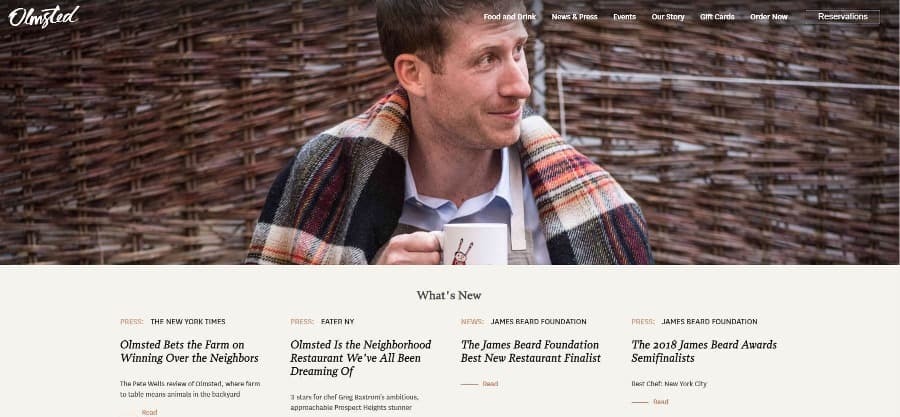Click the What's New section heading
Screen dimensions: 900x417
coord(449,295)
